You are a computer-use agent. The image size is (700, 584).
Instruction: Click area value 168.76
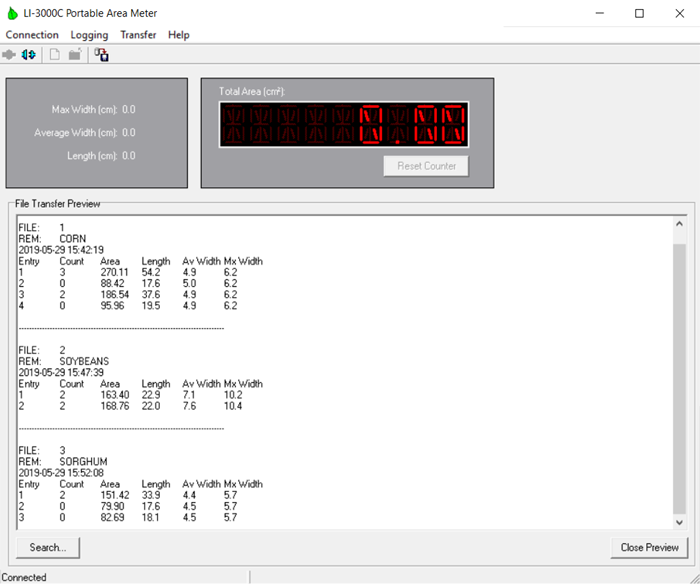115,406
